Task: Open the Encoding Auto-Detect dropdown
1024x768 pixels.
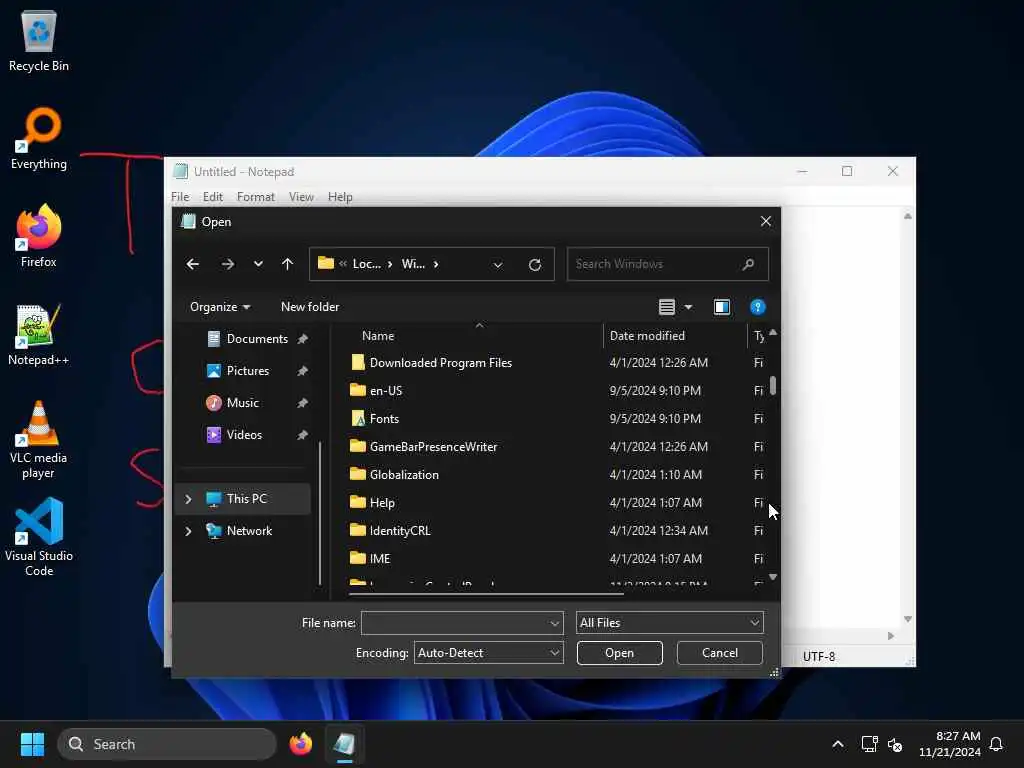Action: 488,653
